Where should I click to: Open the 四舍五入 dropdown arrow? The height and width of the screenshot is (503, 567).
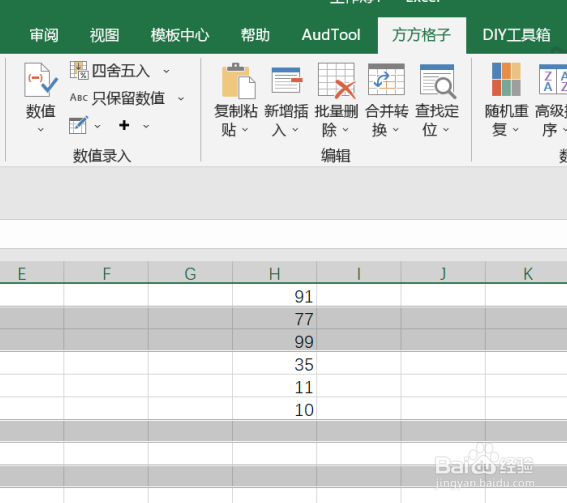166,71
